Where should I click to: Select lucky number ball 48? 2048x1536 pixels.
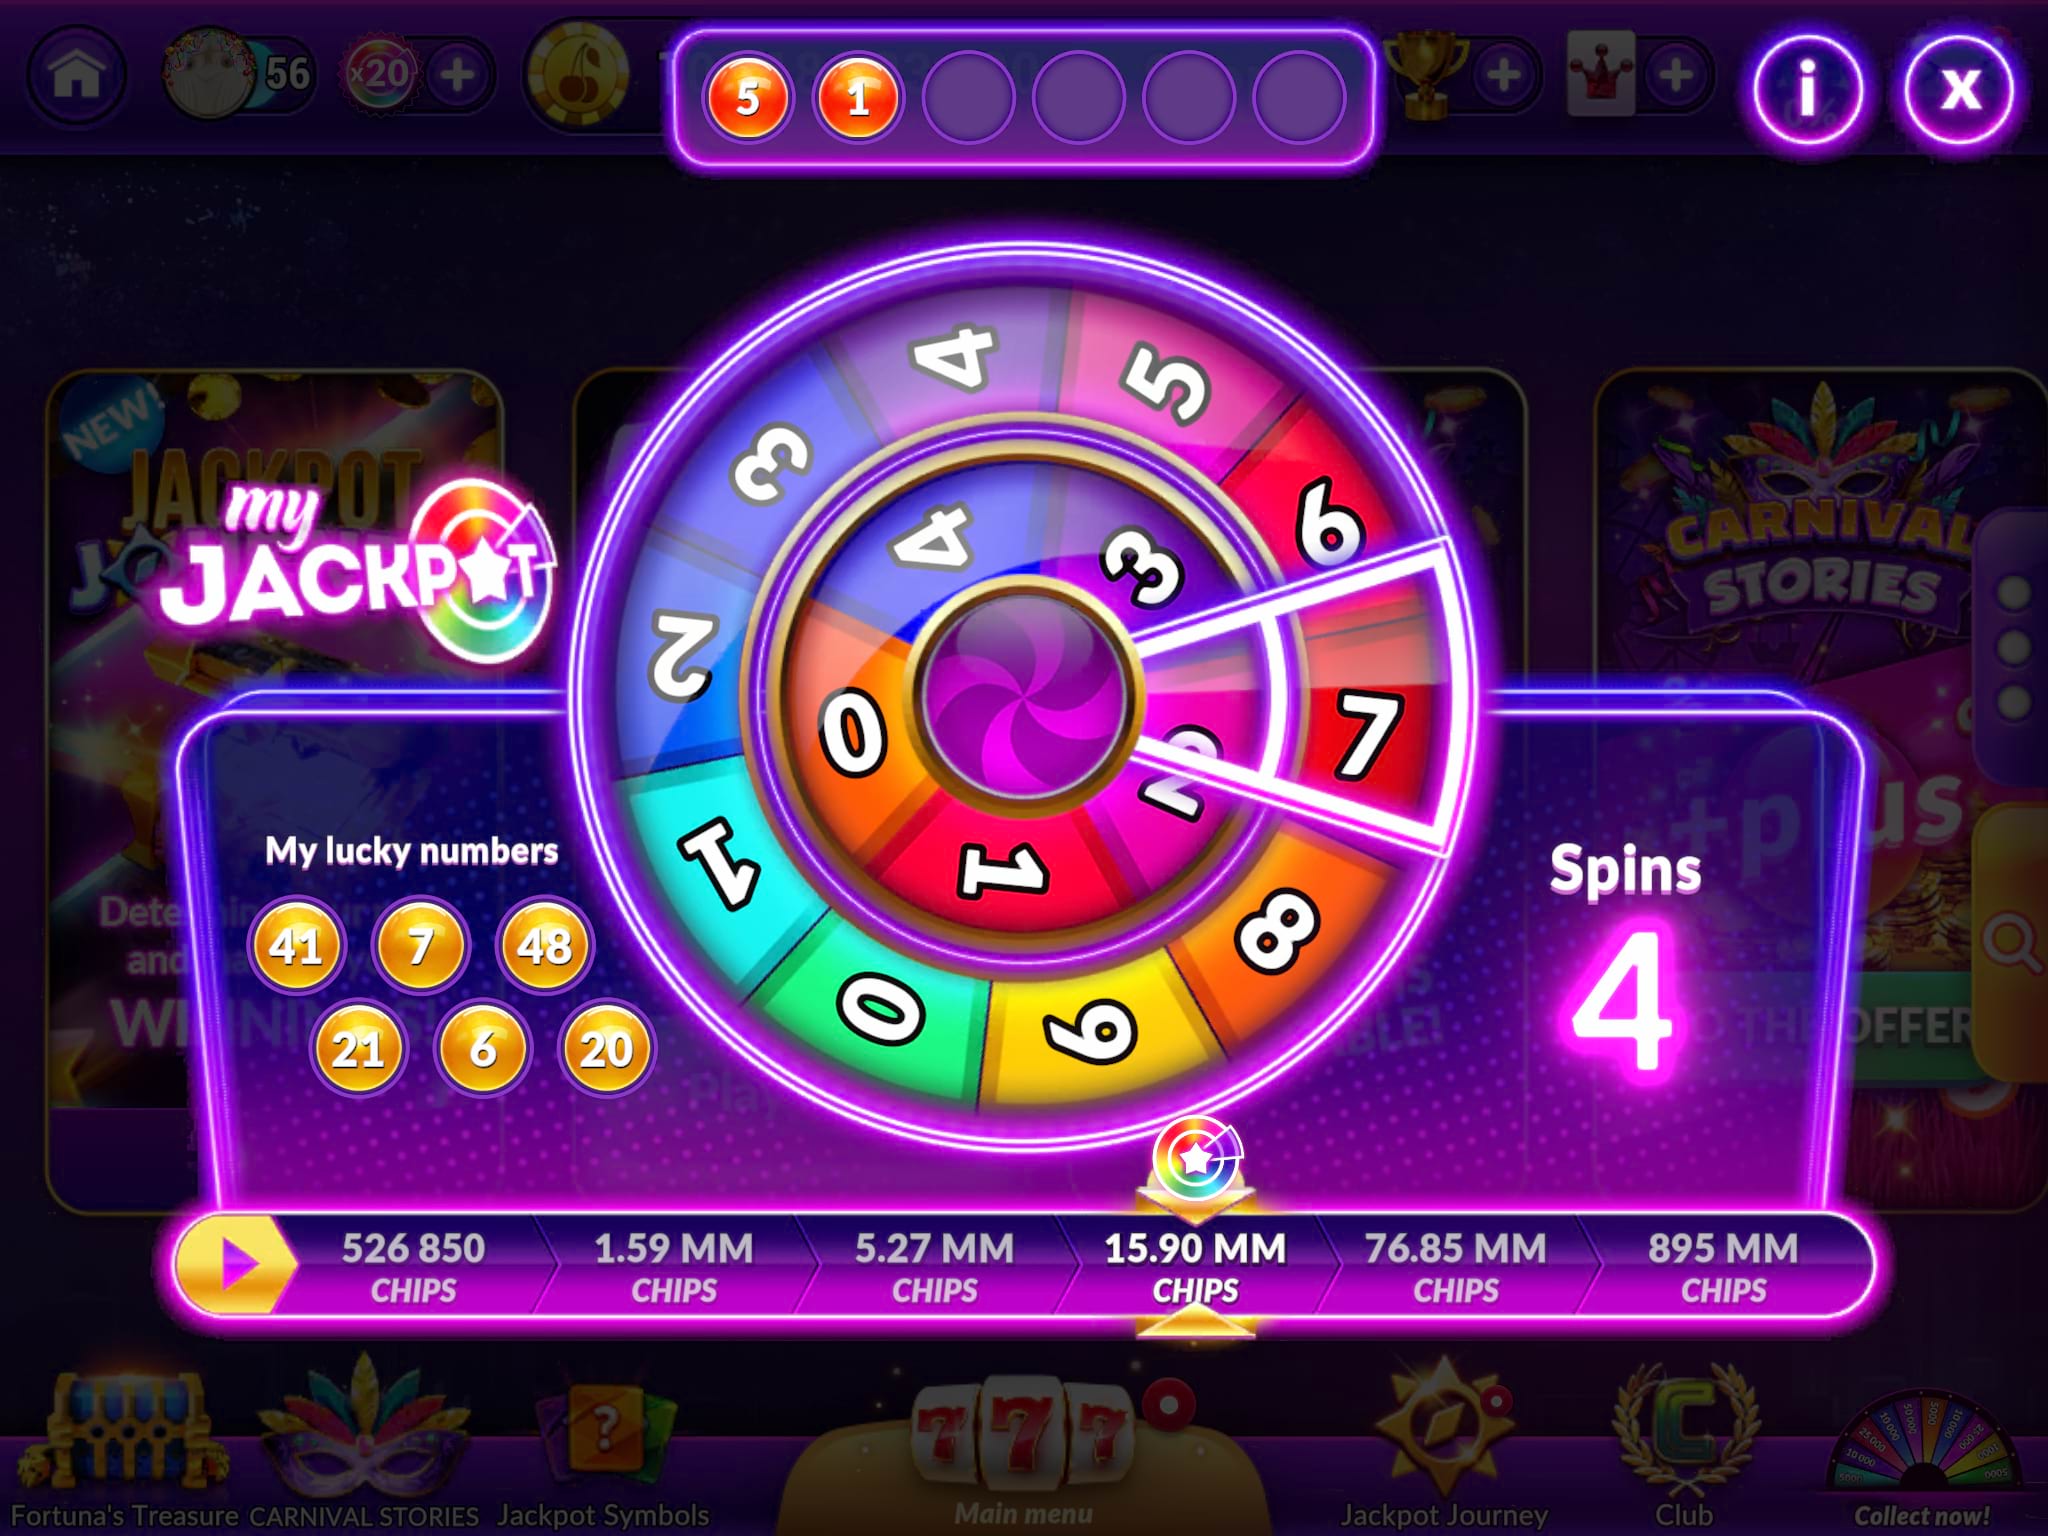coord(544,945)
